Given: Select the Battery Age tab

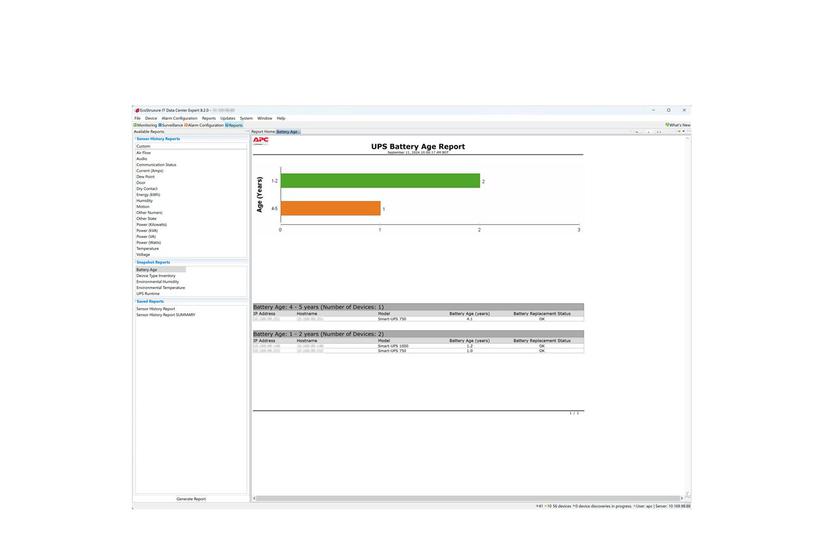Looking at the screenshot, I should [288, 132].
